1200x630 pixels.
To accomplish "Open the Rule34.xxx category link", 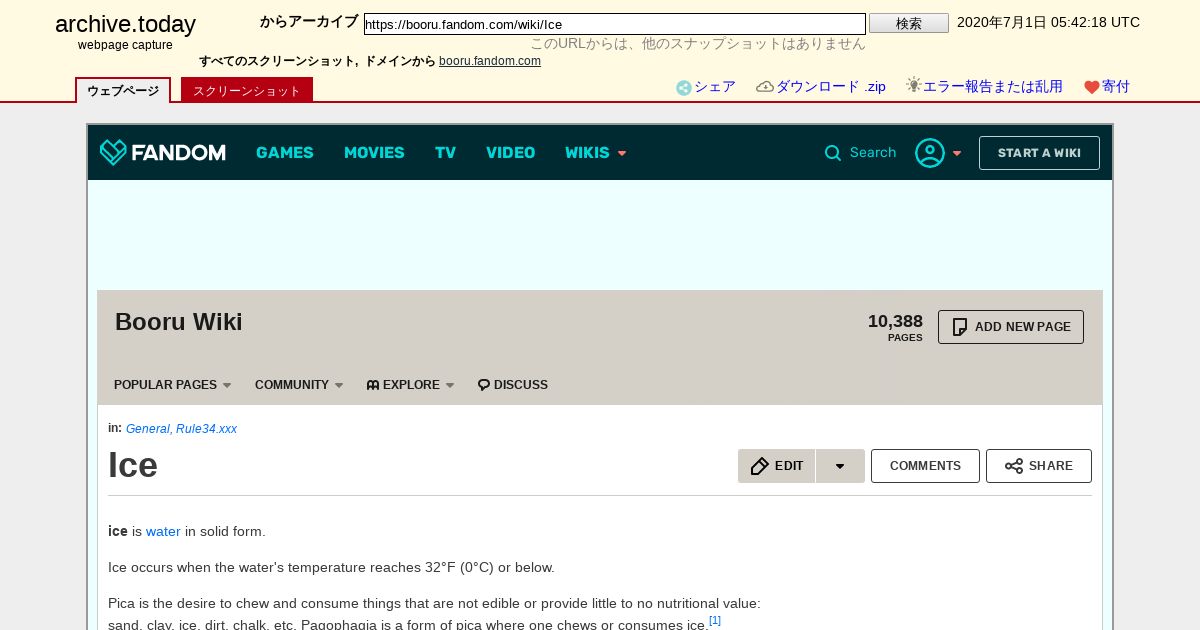I will click(x=206, y=429).
